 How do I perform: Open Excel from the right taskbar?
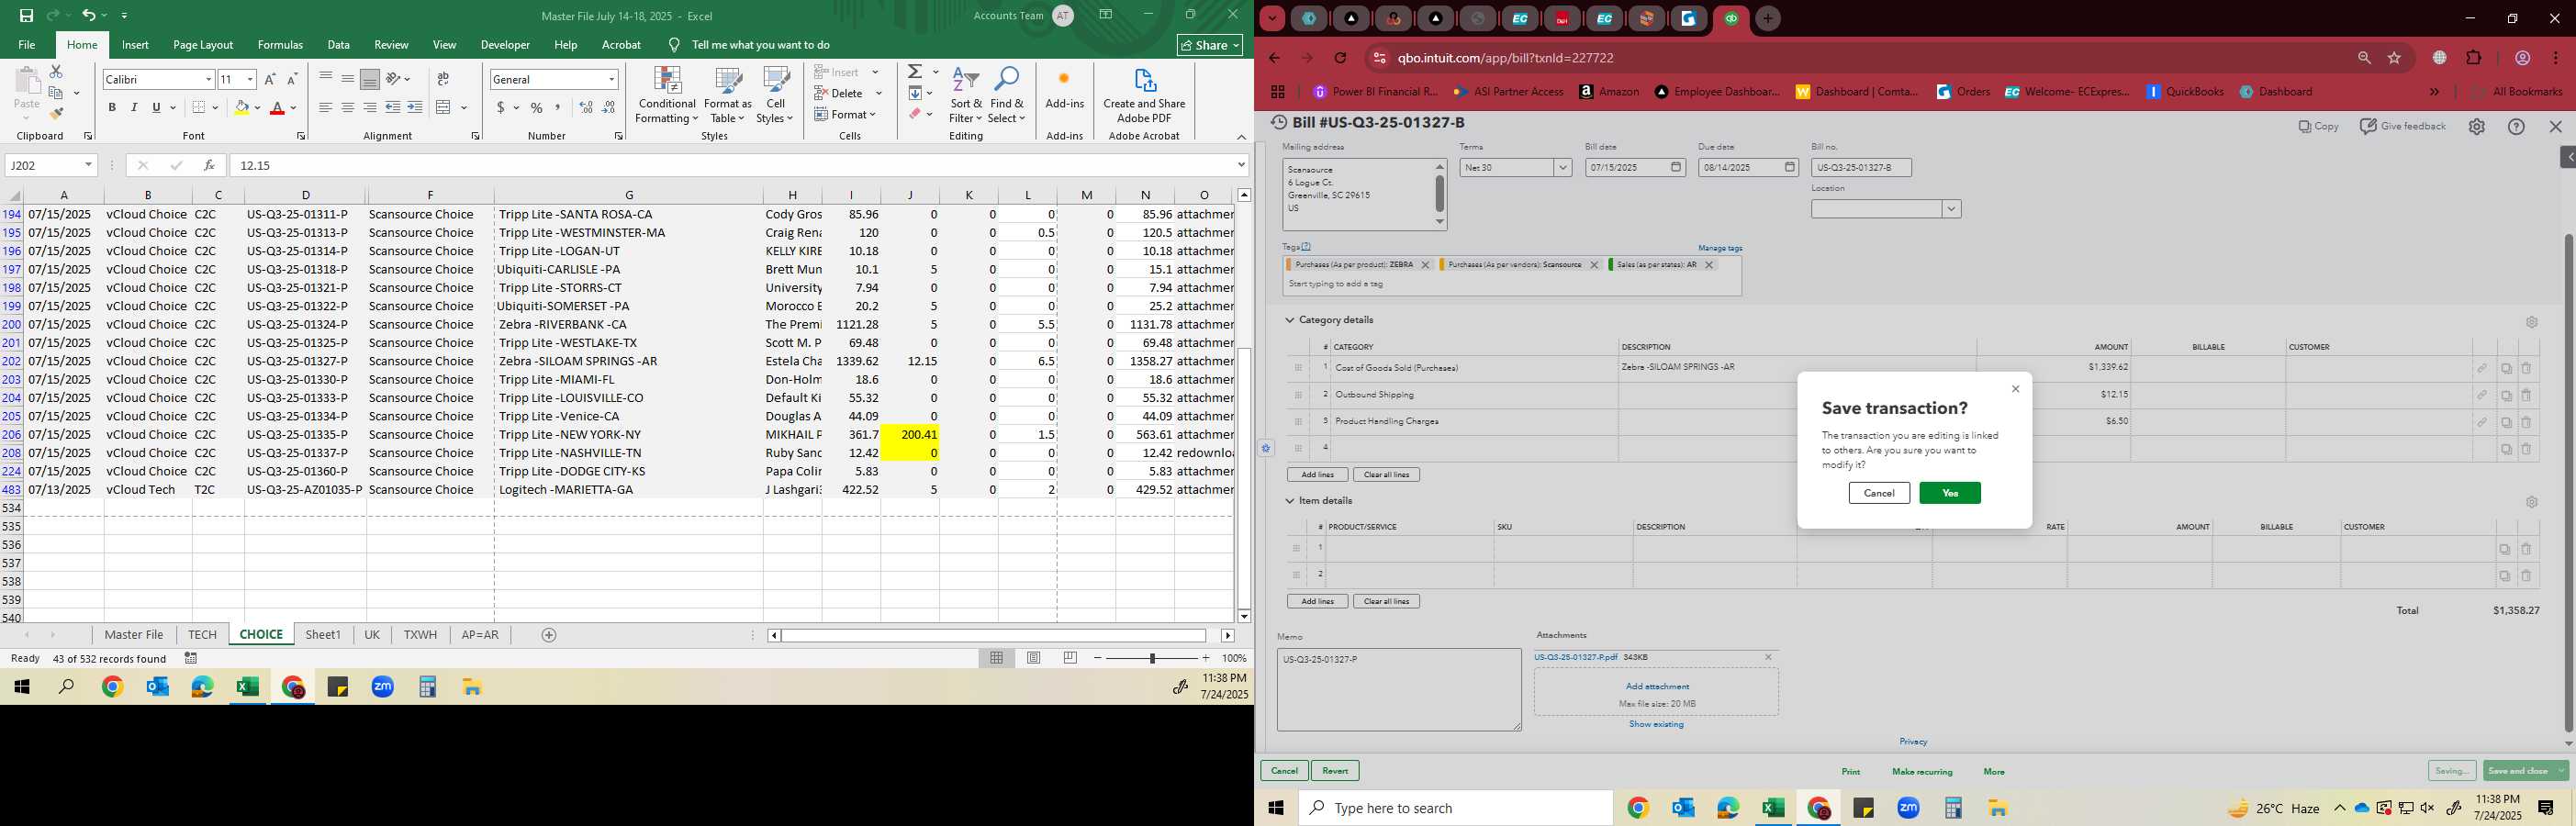[x=1773, y=808]
